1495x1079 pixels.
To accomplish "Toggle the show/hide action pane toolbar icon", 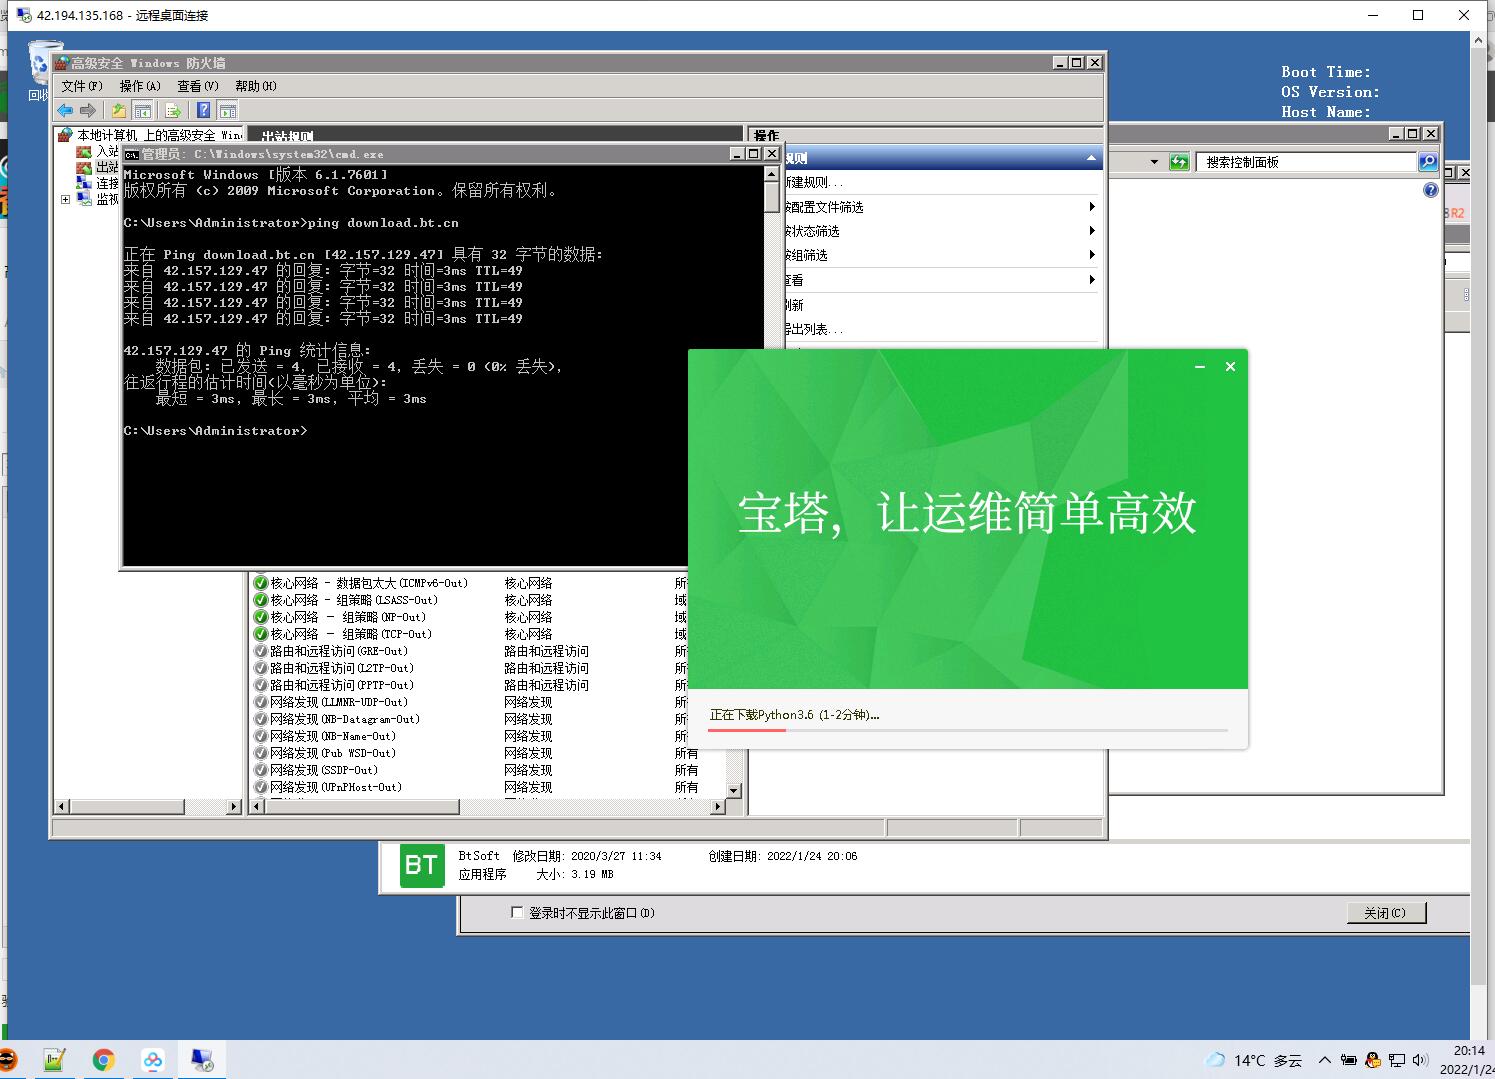I will point(228,110).
